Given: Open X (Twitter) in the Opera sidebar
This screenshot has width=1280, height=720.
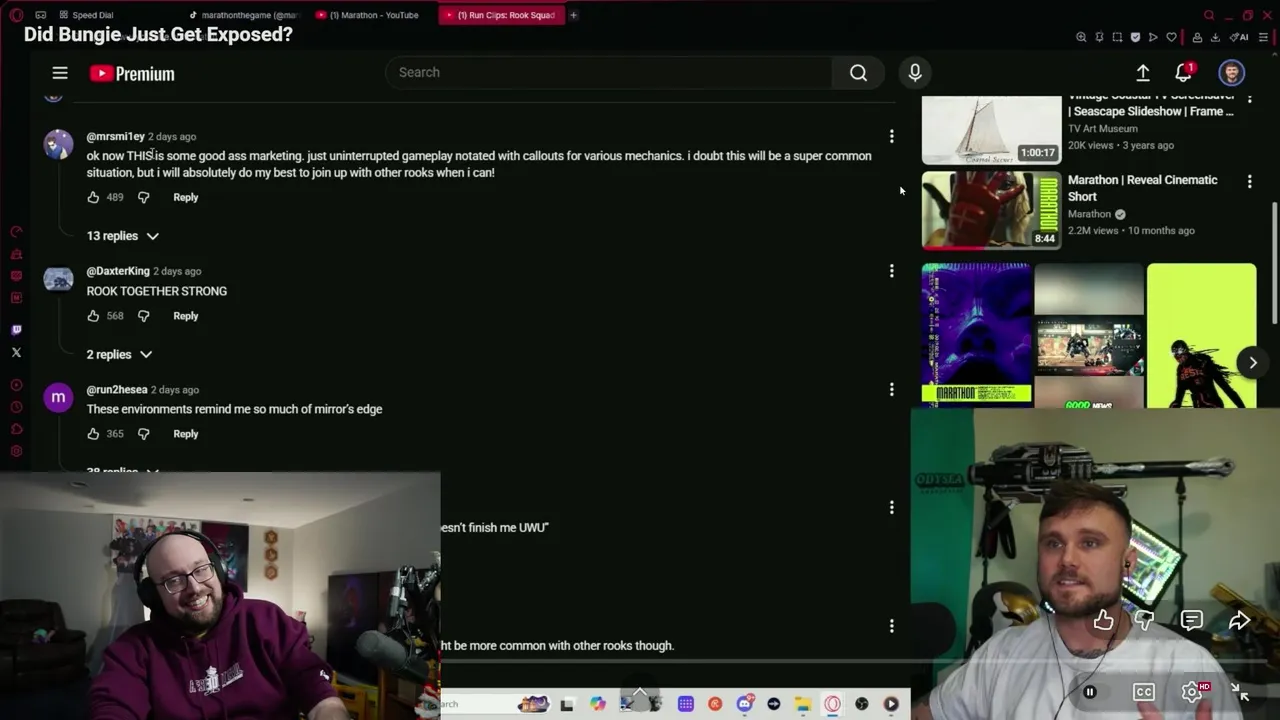Looking at the screenshot, I should [x=16, y=352].
